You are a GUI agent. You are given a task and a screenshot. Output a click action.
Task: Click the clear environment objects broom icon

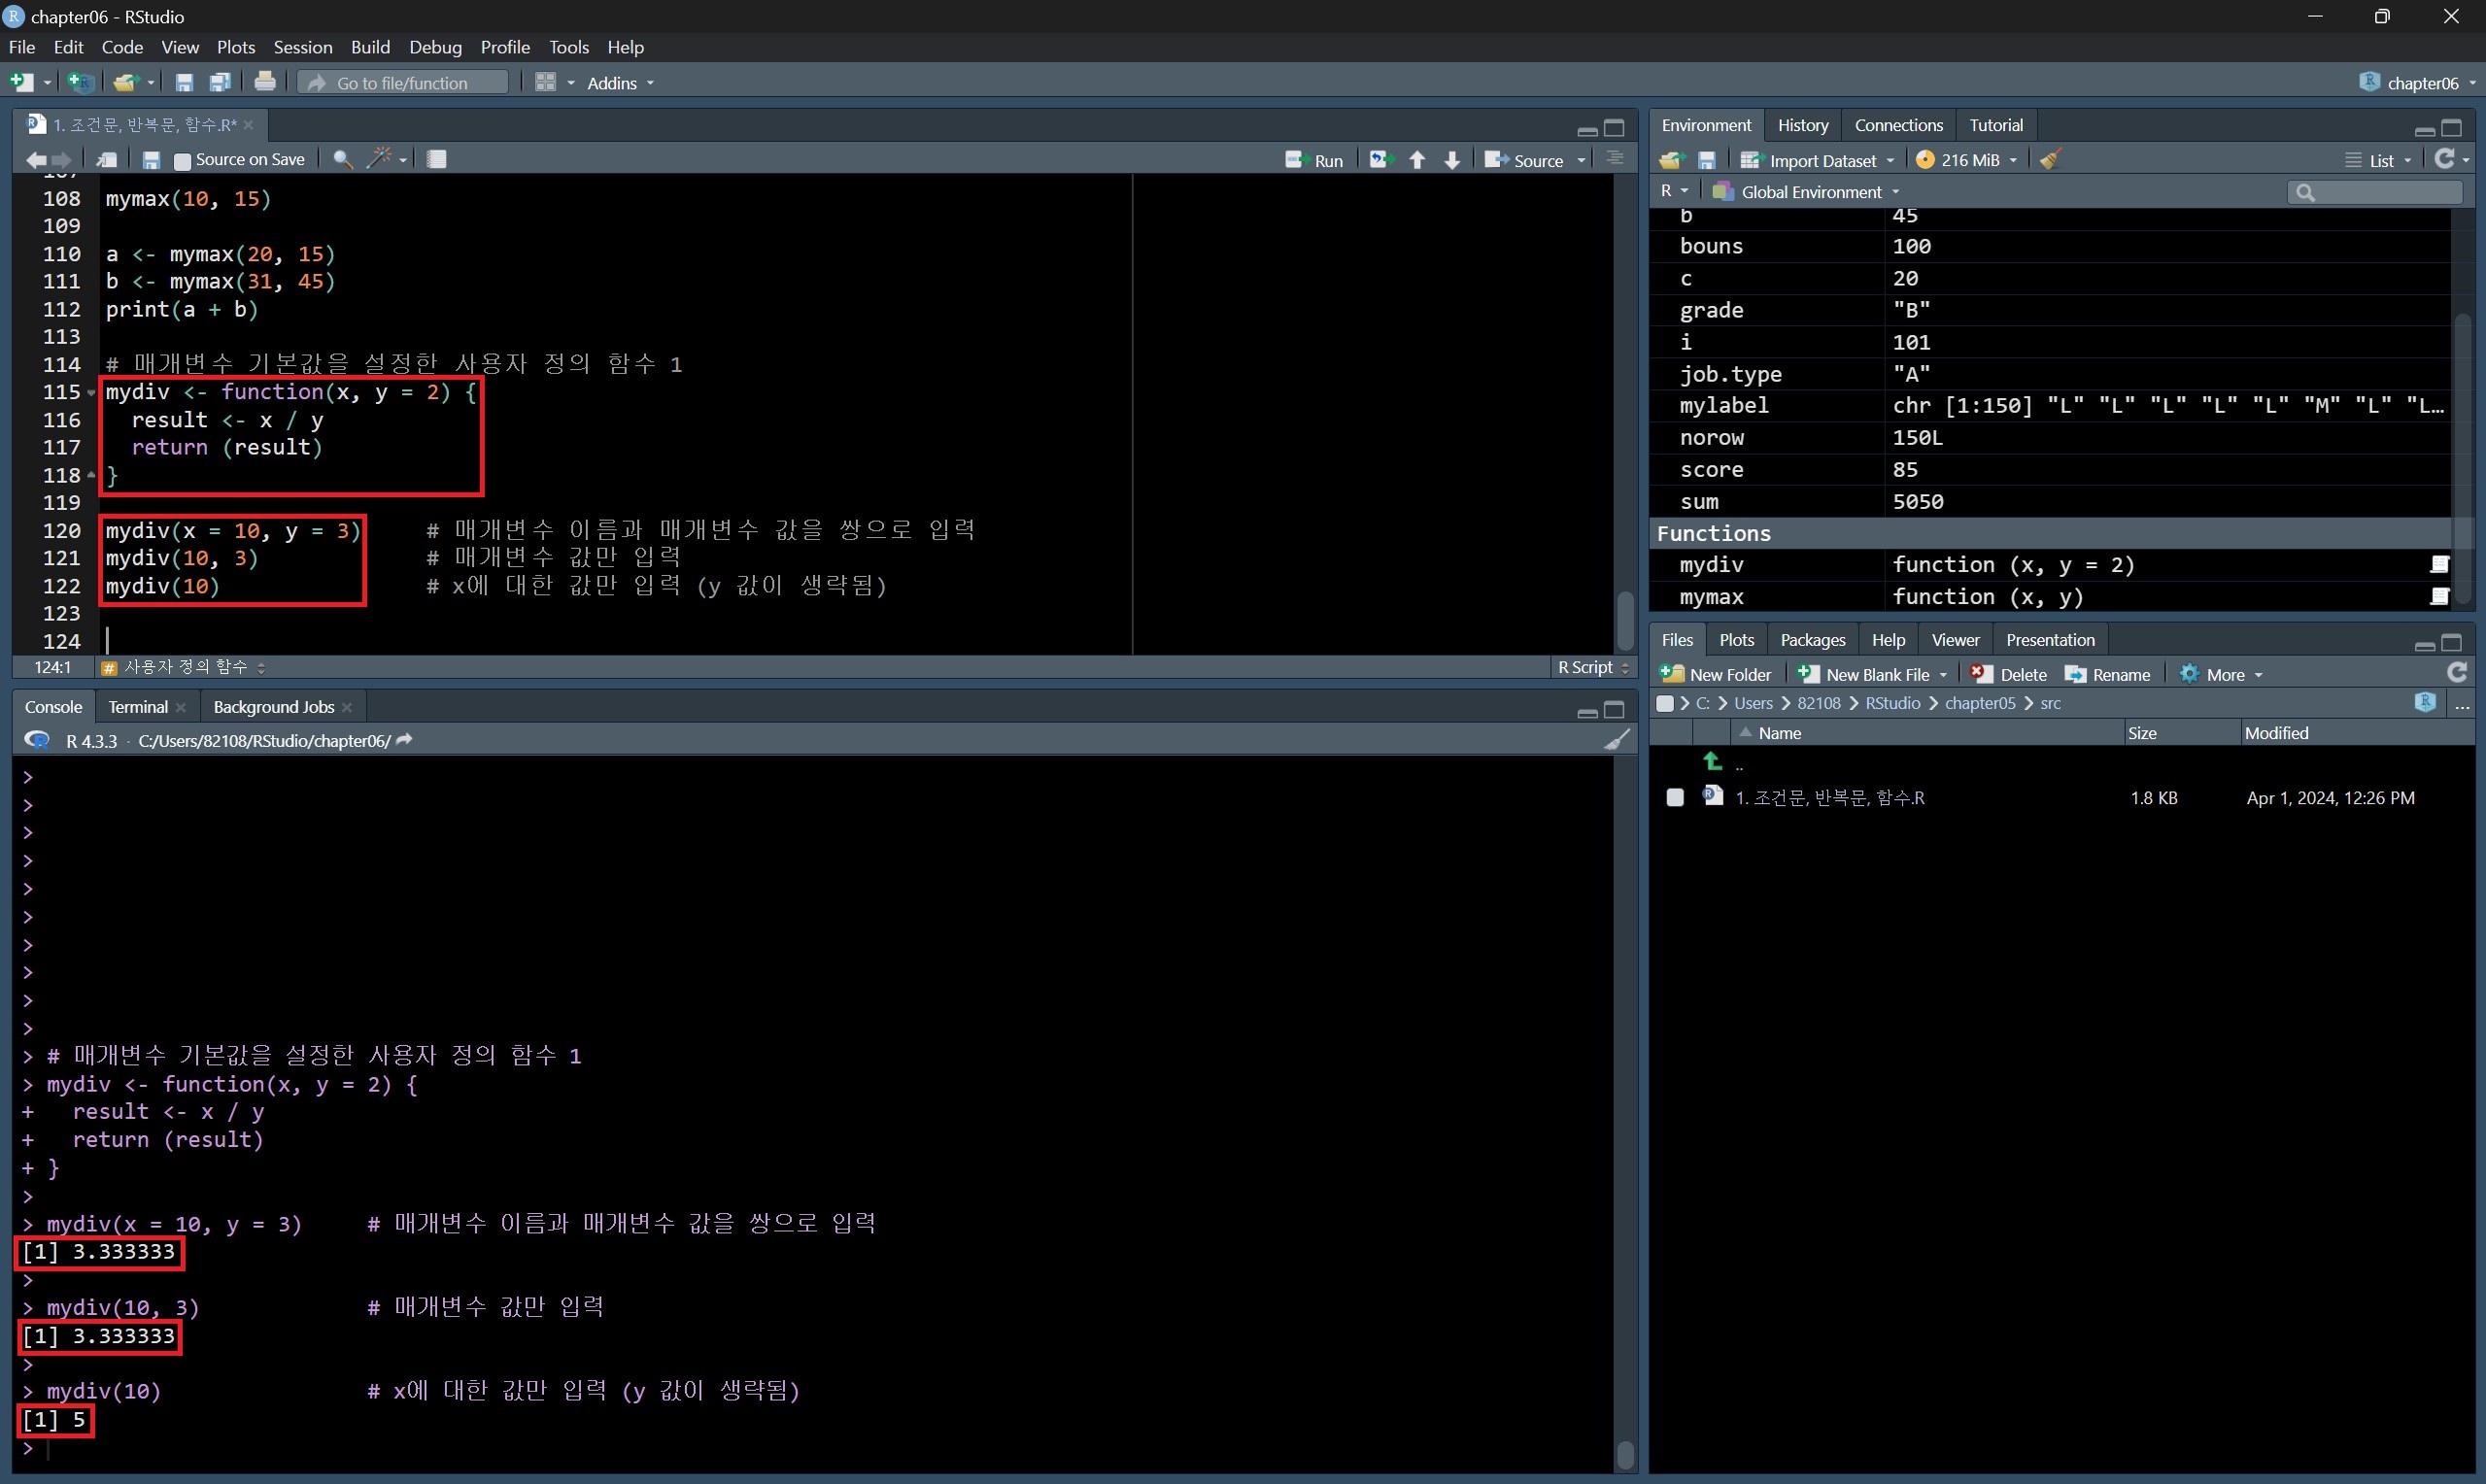click(x=2050, y=160)
